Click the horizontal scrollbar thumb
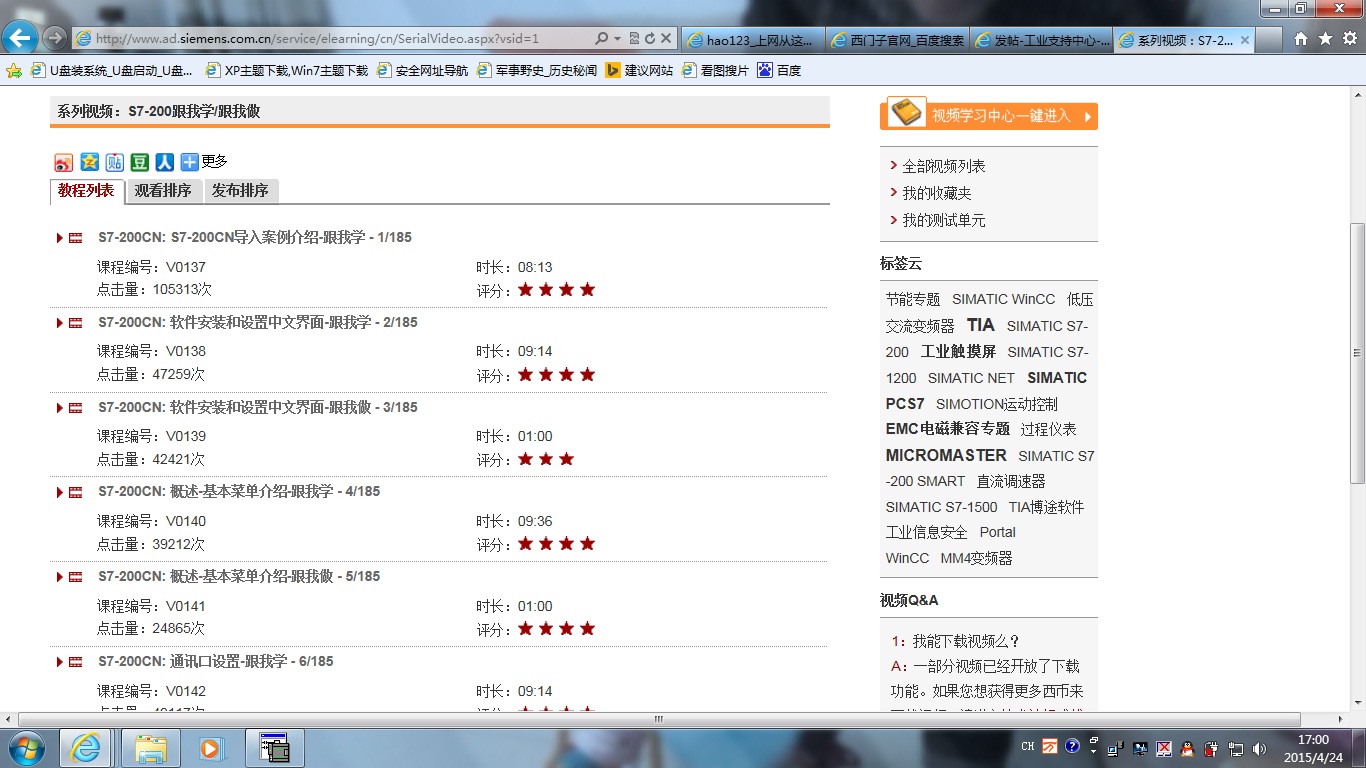Viewport: 1366px width, 768px height. click(x=659, y=719)
